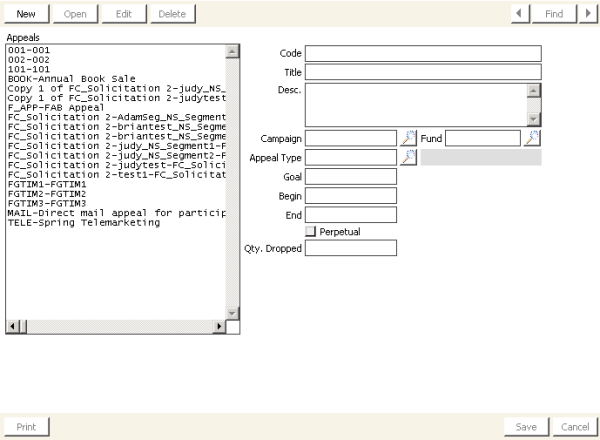Click the Qty. Dropped field
The height and width of the screenshot is (440, 600).
(350, 248)
